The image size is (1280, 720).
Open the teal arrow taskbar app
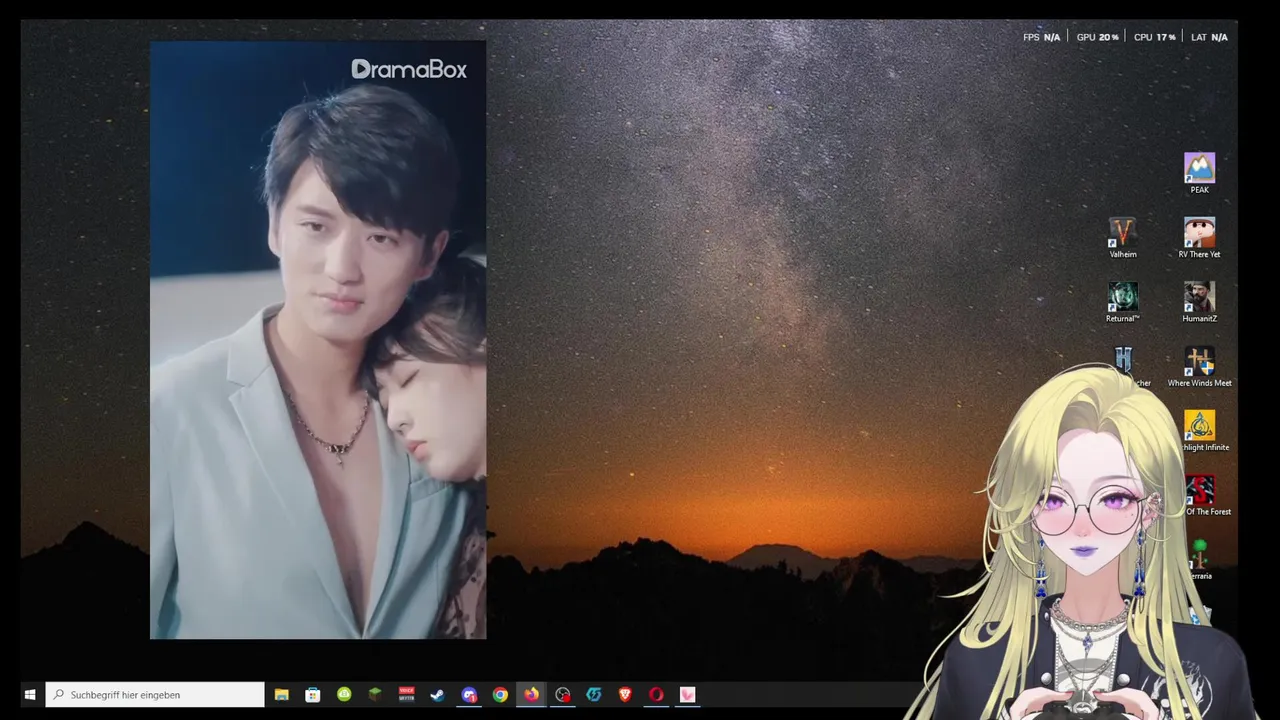pyautogui.click(x=594, y=694)
